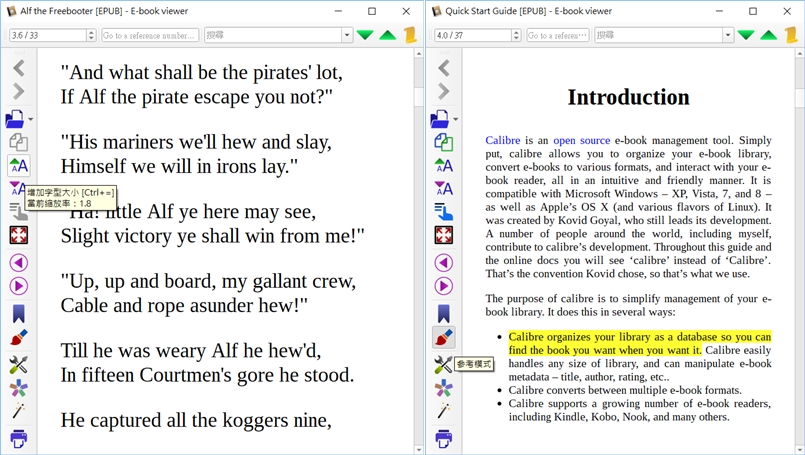
Task: Open the "open source" hyperlink
Action: tap(581, 140)
